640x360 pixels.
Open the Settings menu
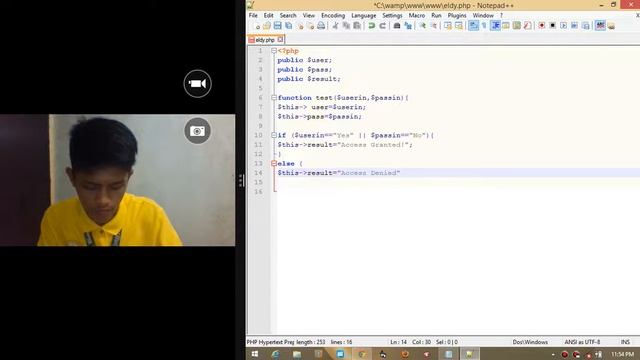point(392,16)
